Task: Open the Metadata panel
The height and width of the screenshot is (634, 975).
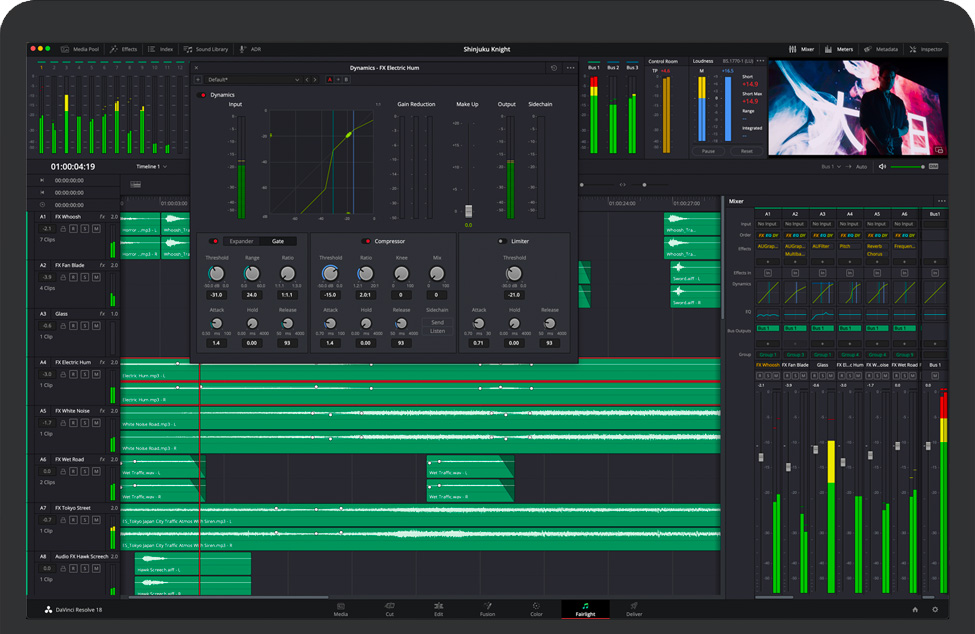Action: pos(882,49)
